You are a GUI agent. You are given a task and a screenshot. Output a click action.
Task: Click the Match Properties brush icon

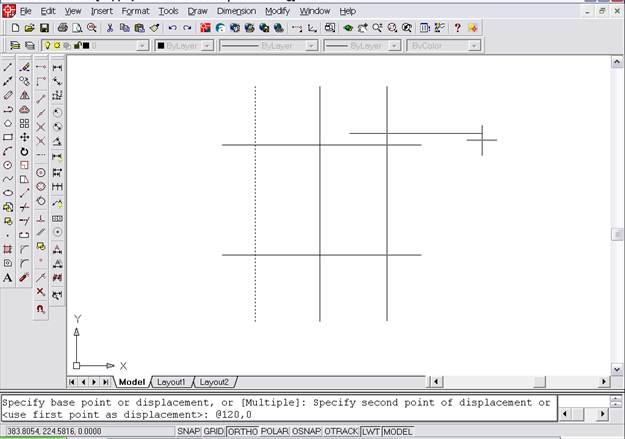pyautogui.click(x=155, y=28)
